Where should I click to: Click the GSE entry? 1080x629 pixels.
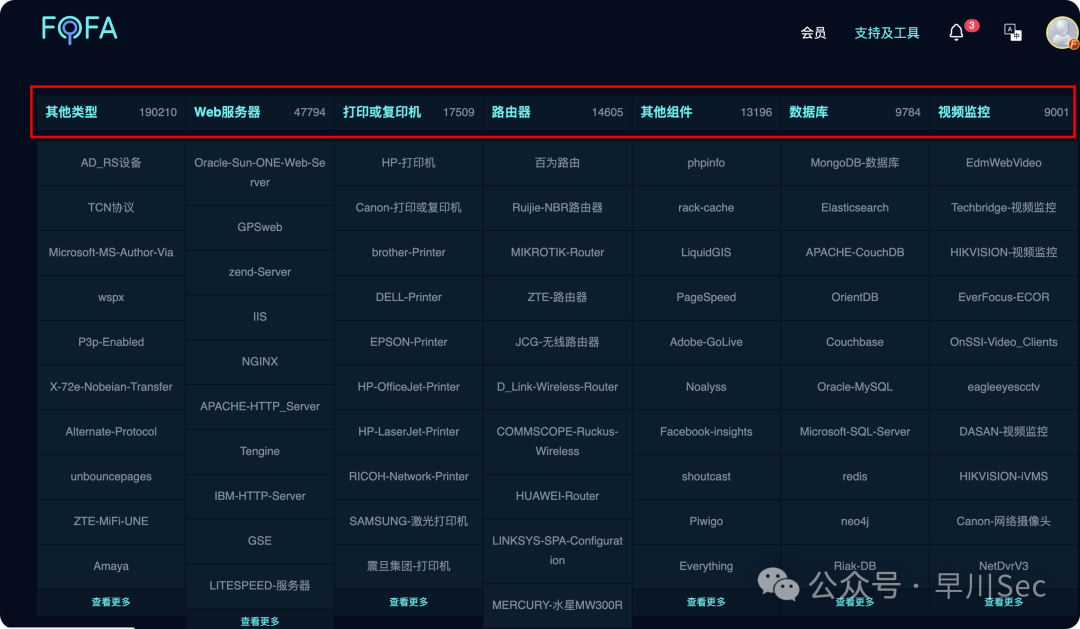(260, 541)
